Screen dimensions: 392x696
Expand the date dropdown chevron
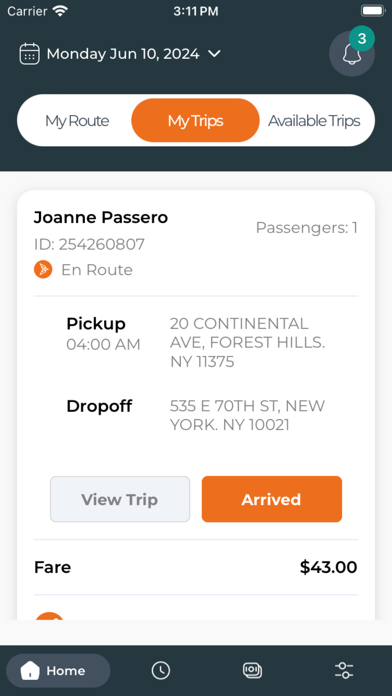[x=214, y=54]
